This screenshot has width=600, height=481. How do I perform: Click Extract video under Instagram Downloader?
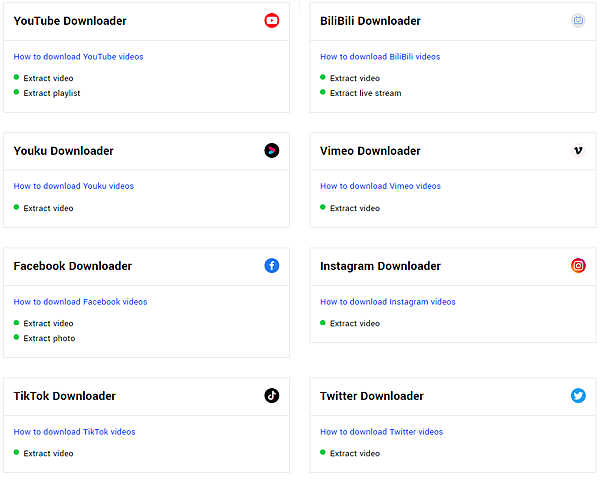355,323
